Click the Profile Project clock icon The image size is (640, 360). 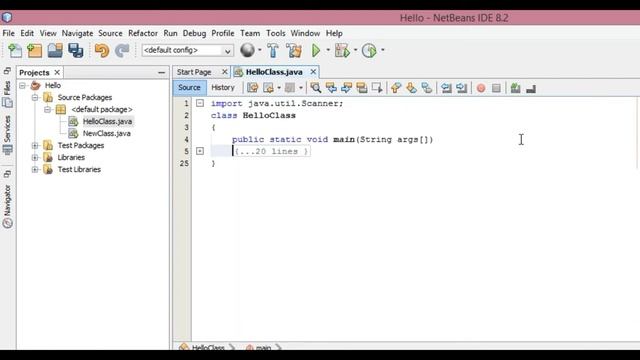coord(369,51)
